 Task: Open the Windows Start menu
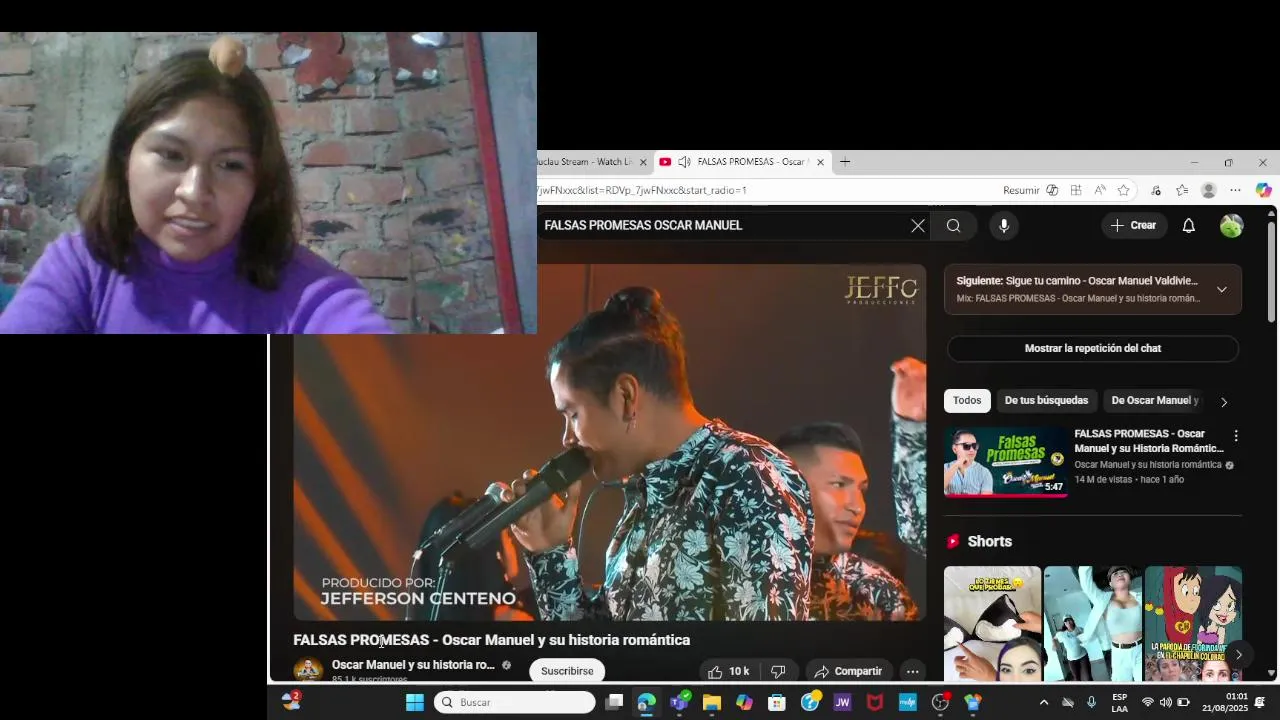click(x=415, y=702)
